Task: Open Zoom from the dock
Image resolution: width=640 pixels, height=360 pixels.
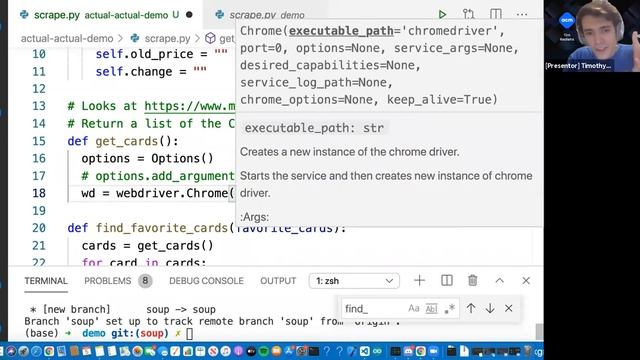Action: point(433,351)
